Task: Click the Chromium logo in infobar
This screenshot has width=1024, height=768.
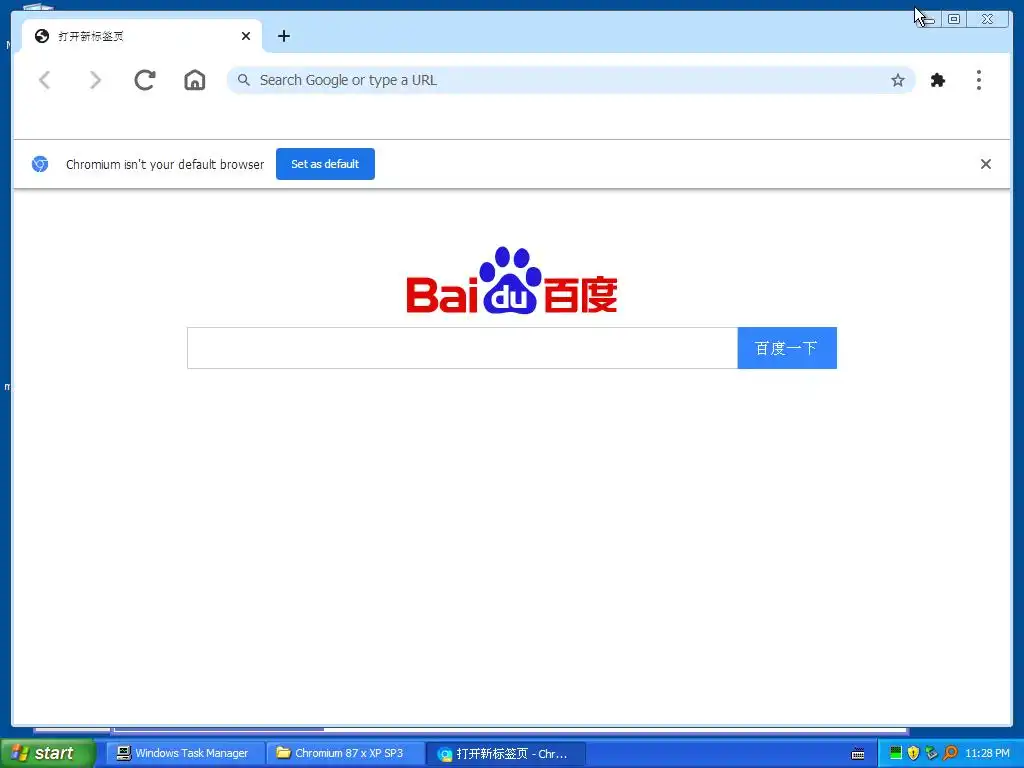Action: click(40, 164)
